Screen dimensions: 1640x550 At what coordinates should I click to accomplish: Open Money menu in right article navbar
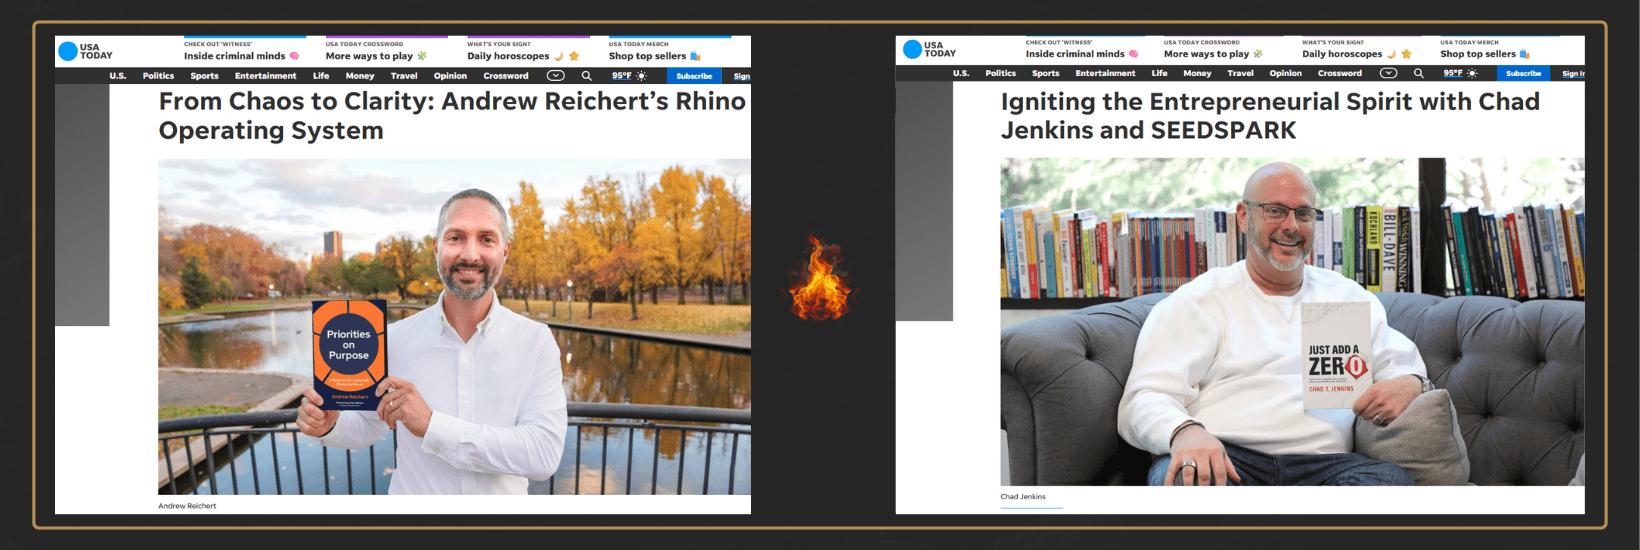[x=1197, y=73]
